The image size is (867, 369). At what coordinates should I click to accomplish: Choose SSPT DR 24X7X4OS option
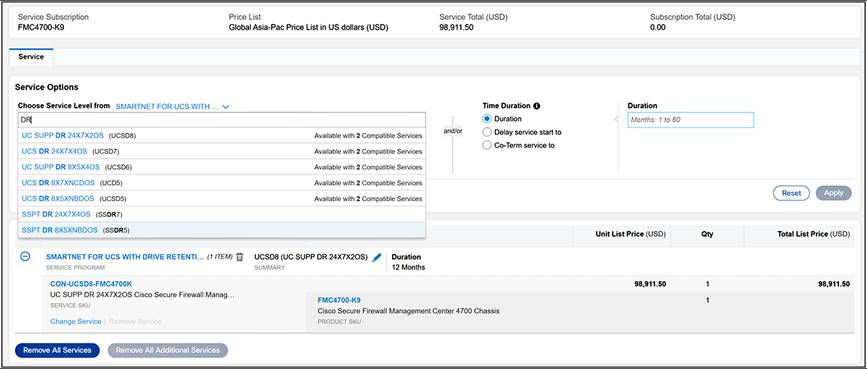(222, 214)
